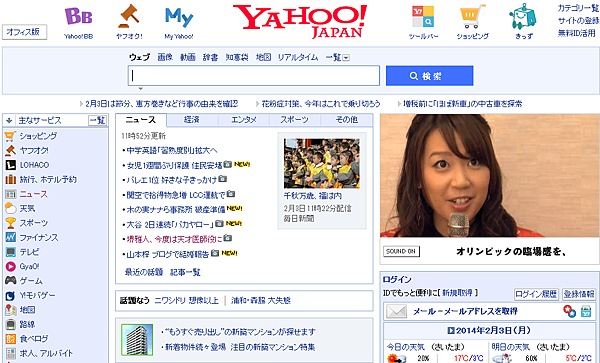Screen dimensions: 600x363
Task: Open the mail address acquisition link
Action: [x=465, y=311]
